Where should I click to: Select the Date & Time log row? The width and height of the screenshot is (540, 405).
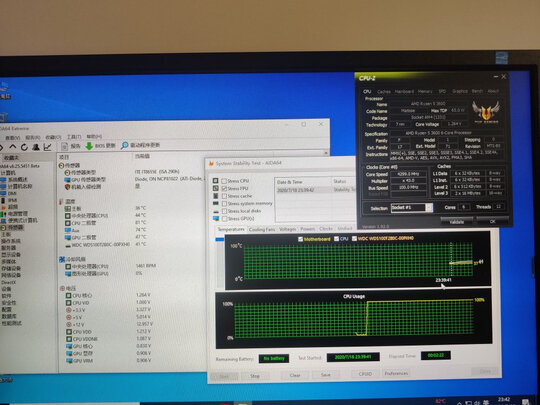coord(315,190)
